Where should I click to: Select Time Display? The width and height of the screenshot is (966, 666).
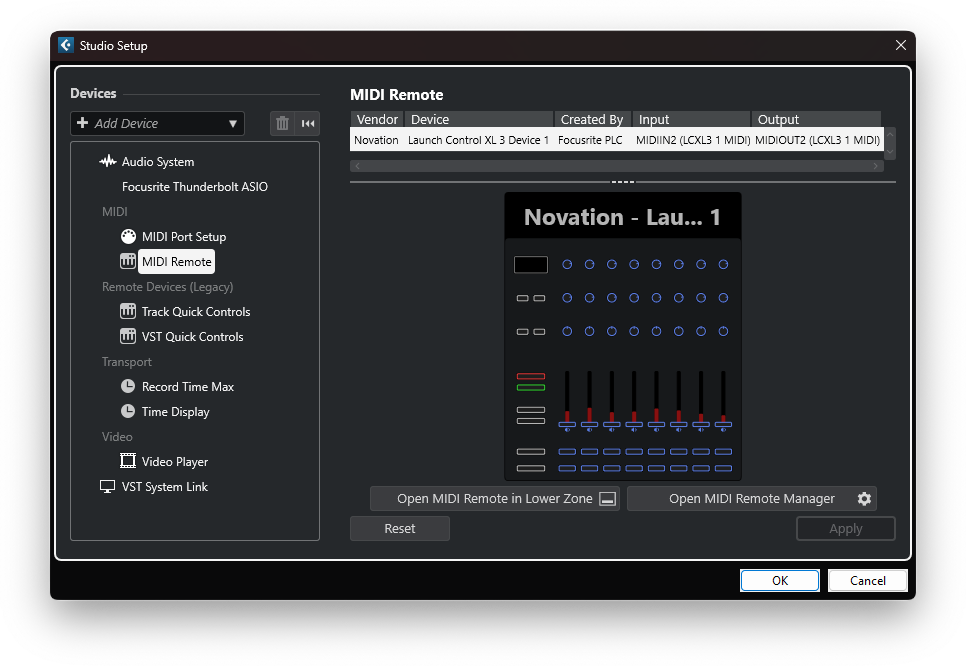pos(176,412)
